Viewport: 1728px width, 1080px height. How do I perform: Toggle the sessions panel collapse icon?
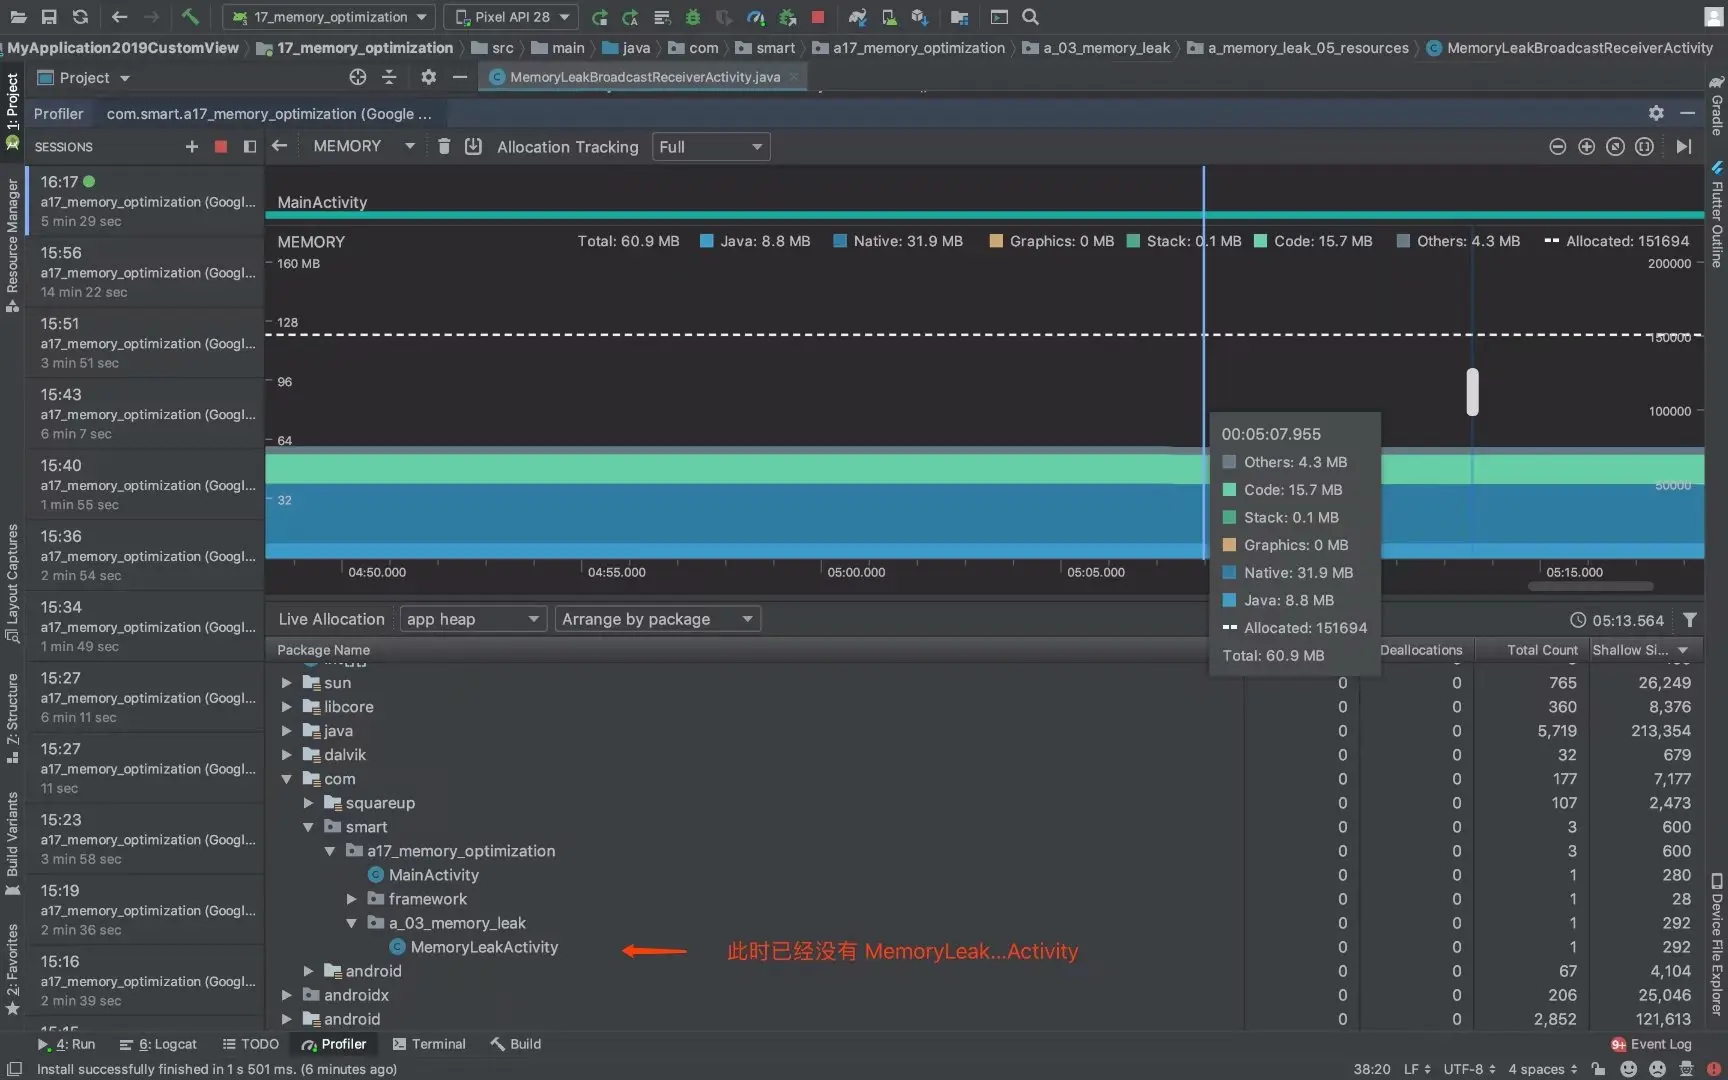pos(250,147)
